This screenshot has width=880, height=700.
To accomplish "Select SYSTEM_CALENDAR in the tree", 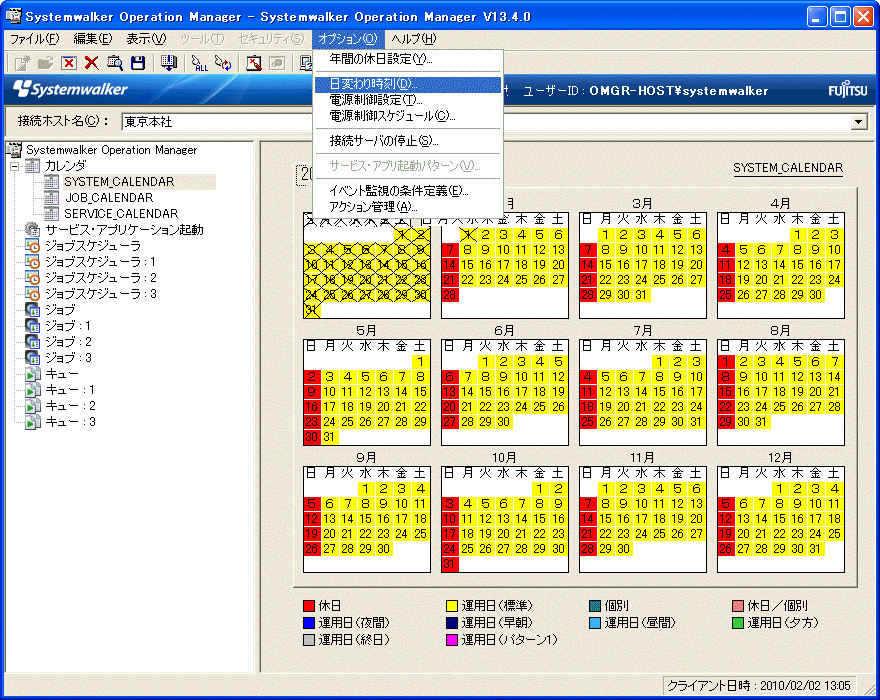I will pos(119,182).
